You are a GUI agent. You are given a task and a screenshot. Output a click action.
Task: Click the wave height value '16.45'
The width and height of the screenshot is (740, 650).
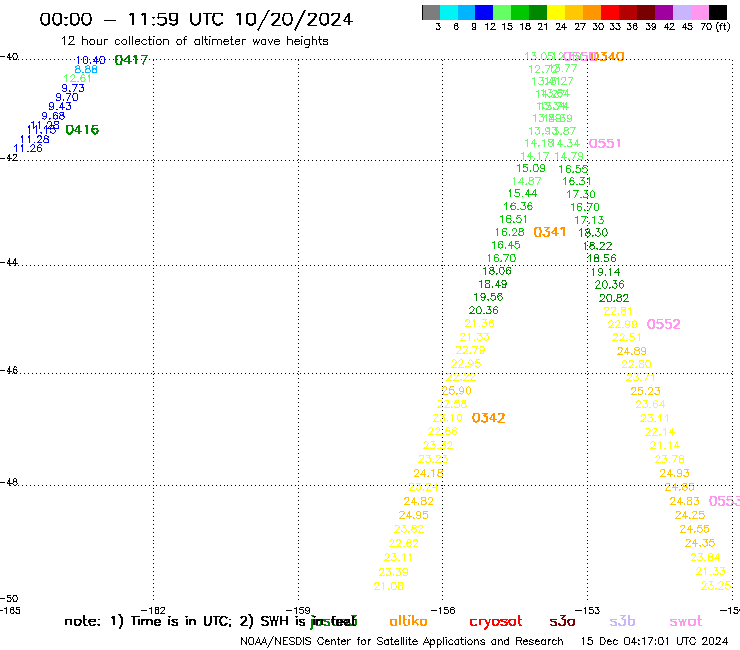pos(506,245)
